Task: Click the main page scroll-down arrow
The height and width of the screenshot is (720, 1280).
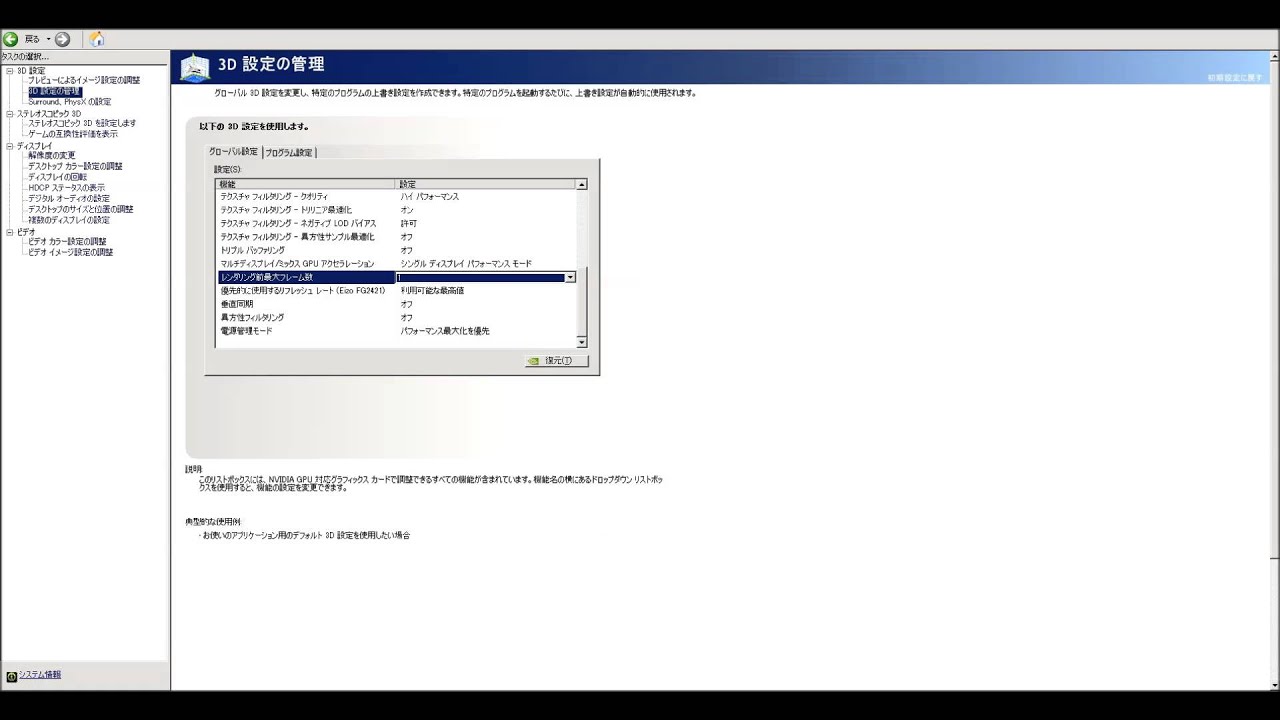Action: coord(1274,685)
